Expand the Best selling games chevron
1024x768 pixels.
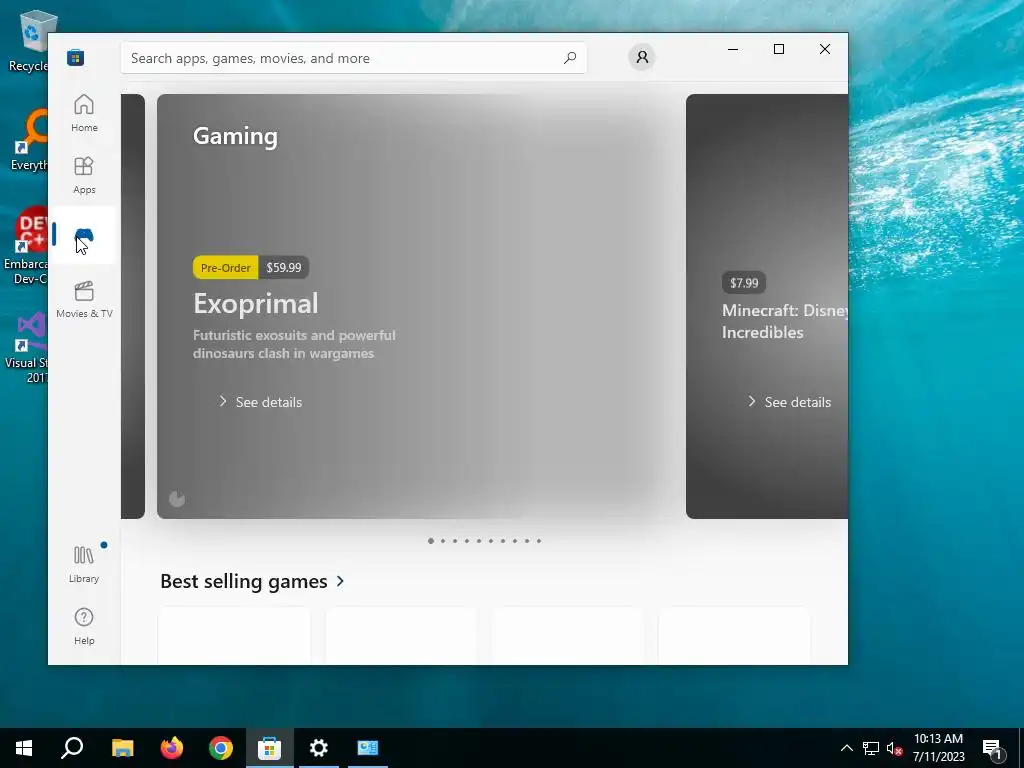340,581
